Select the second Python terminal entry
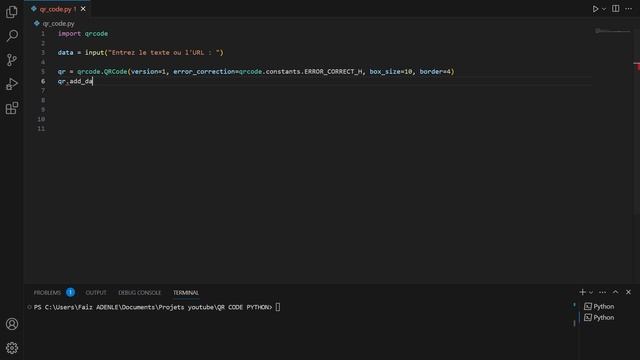The height and width of the screenshot is (360, 640). coord(599,318)
